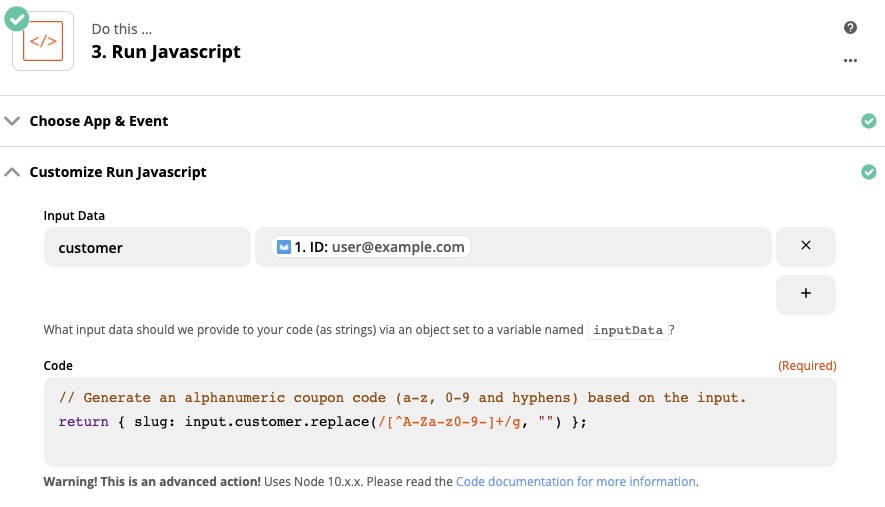Click green check beside Customize Run Javascript
885x507 pixels.
point(868,172)
